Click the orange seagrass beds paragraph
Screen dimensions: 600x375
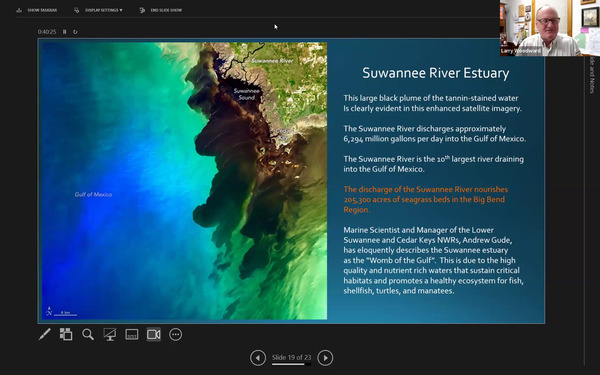[426, 199]
